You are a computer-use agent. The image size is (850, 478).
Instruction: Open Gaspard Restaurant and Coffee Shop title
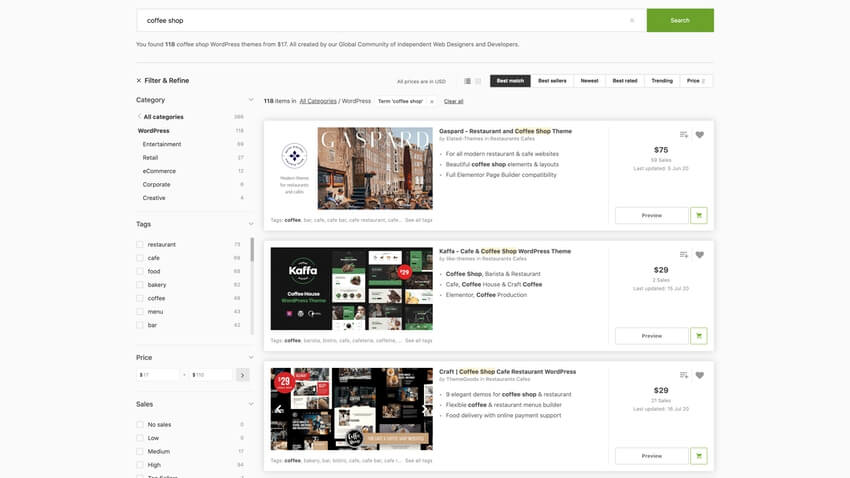tap(505, 131)
